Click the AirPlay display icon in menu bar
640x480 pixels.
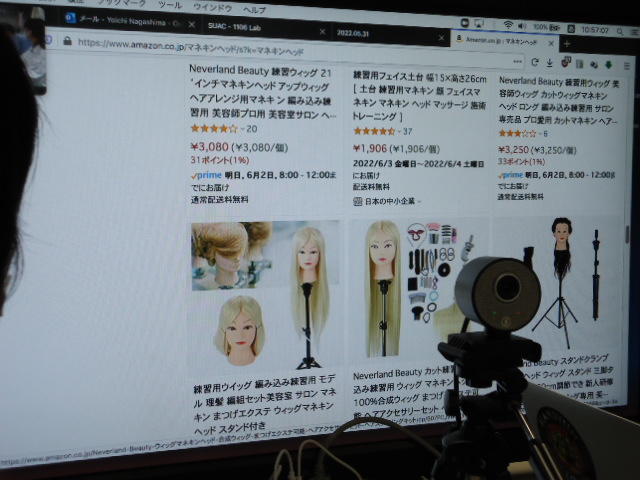click(x=479, y=24)
